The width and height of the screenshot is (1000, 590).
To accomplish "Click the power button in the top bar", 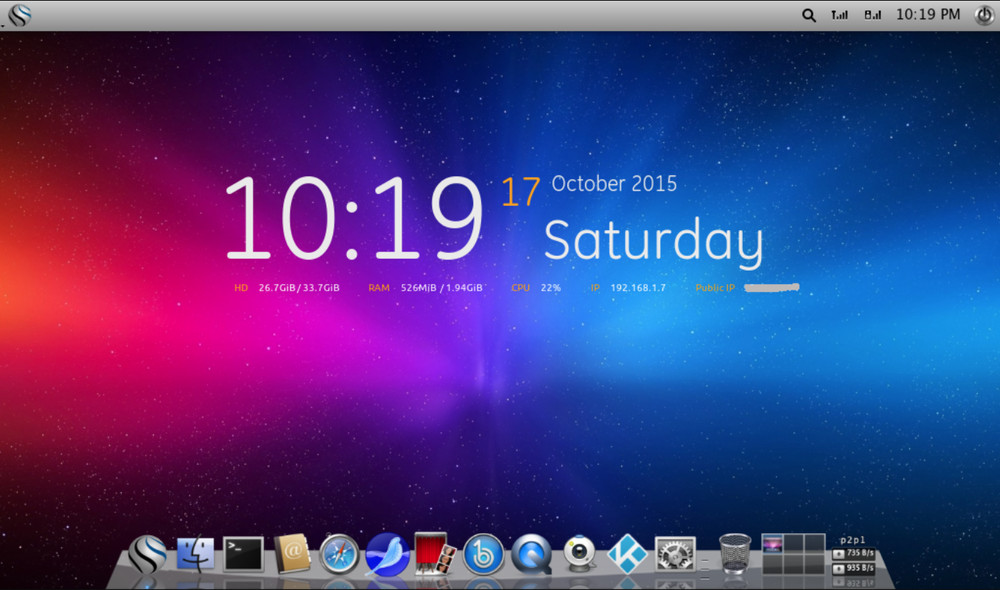I will pos(983,14).
